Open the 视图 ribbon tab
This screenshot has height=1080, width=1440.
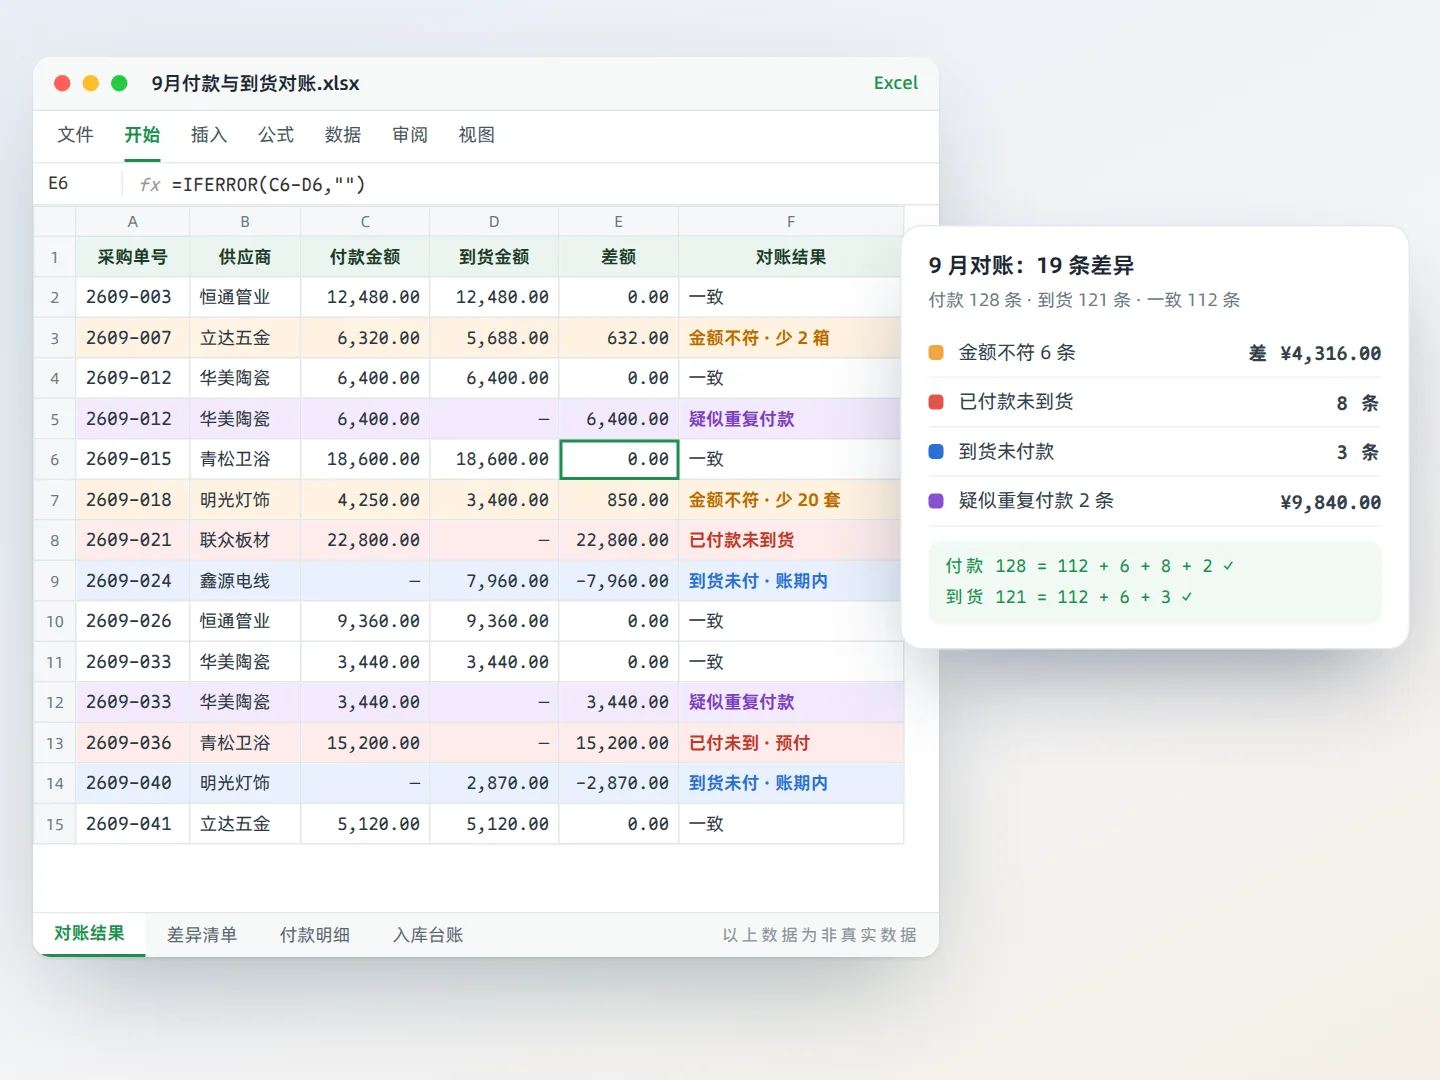[x=477, y=135]
